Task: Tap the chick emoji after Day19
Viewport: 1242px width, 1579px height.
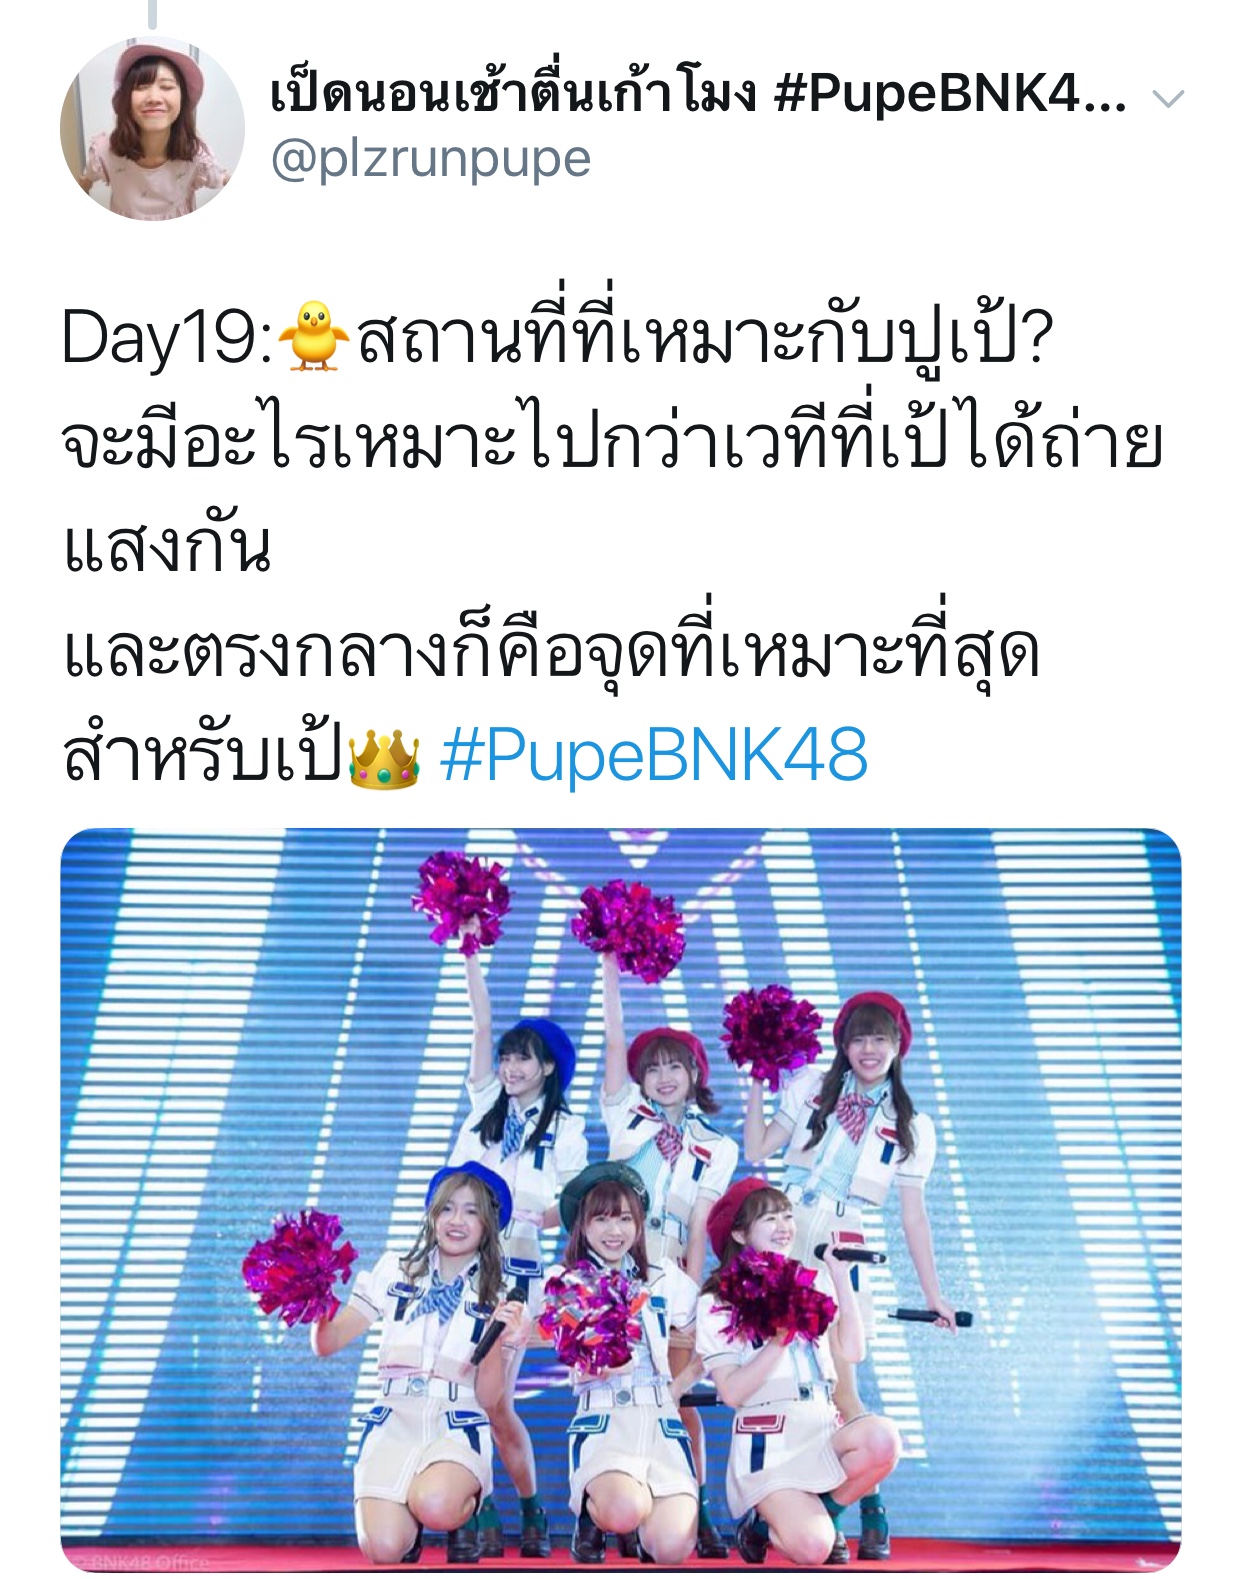Action: (x=313, y=338)
